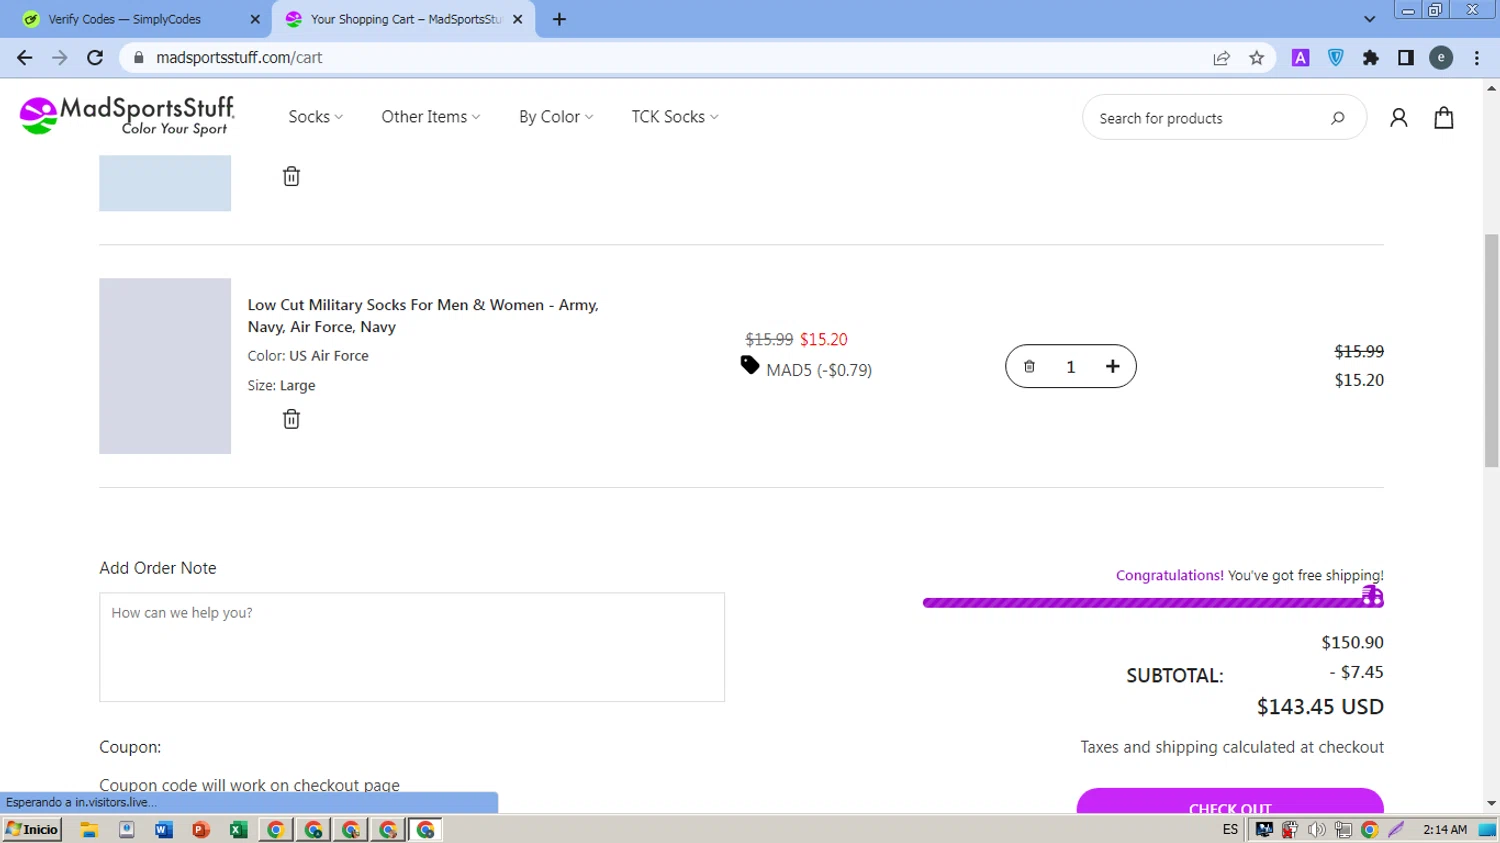The width and height of the screenshot is (1500, 843).
Task: Click Low Cut Military Socks thumbnail
Action: pyautogui.click(x=165, y=366)
